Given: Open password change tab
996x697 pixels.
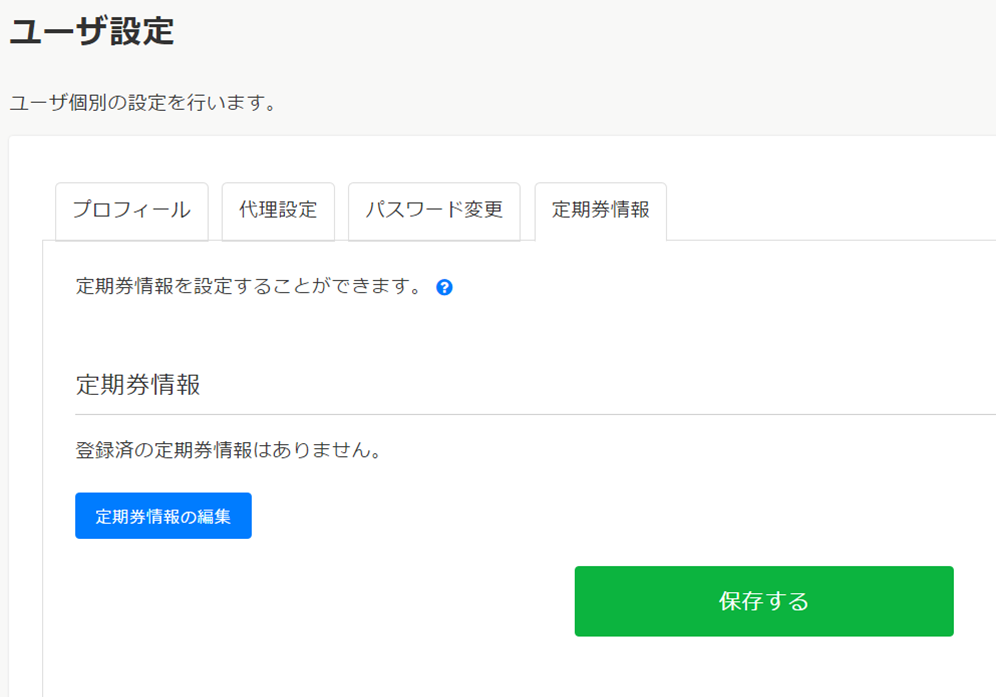Looking at the screenshot, I should 434,211.
